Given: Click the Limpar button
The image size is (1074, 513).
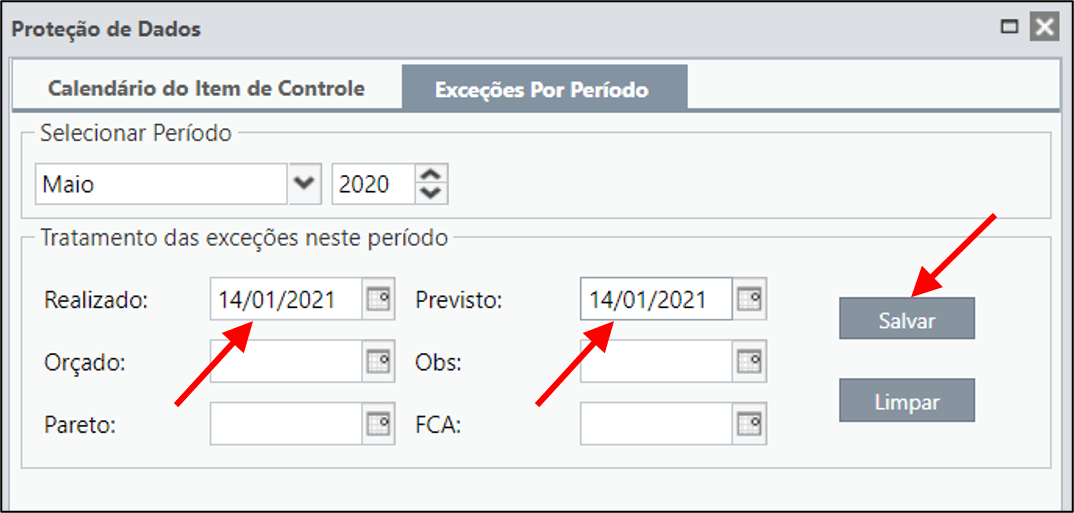Looking at the screenshot, I should 907,401.
